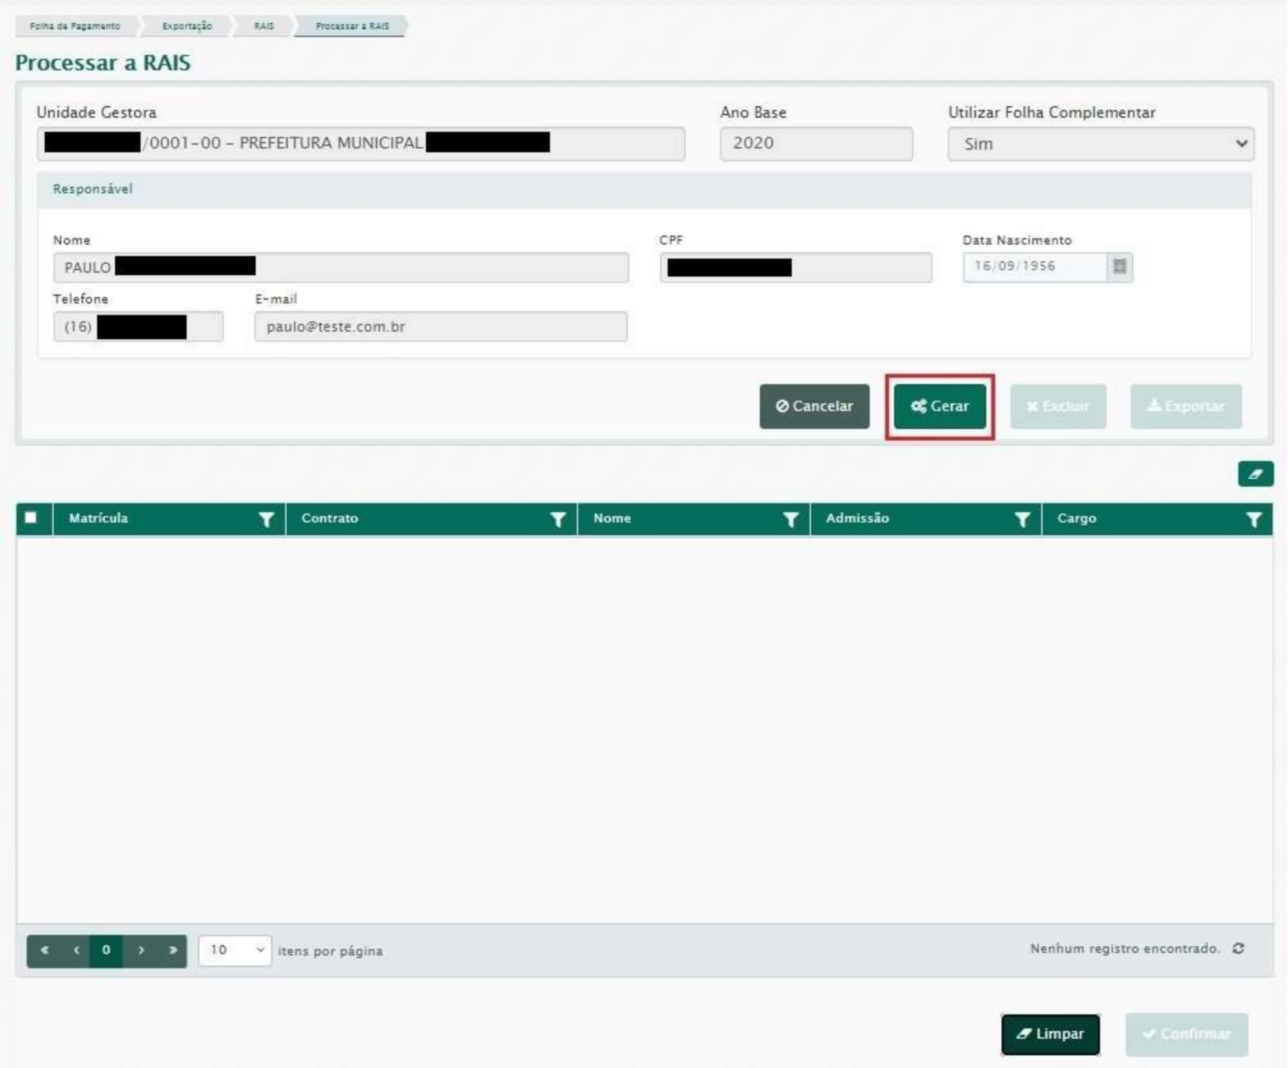Go to the first page of results
Image resolution: width=1288 pixels, height=1068 pixels.
click(44, 950)
